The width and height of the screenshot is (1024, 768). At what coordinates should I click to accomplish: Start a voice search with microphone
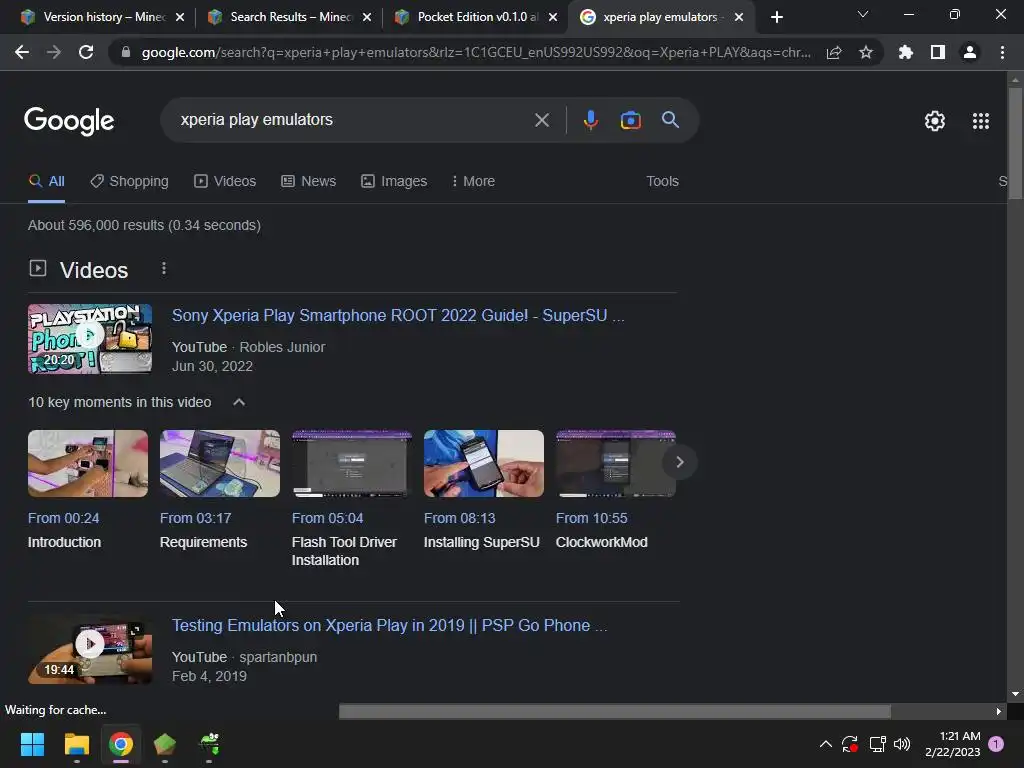click(x=590, y=120)
